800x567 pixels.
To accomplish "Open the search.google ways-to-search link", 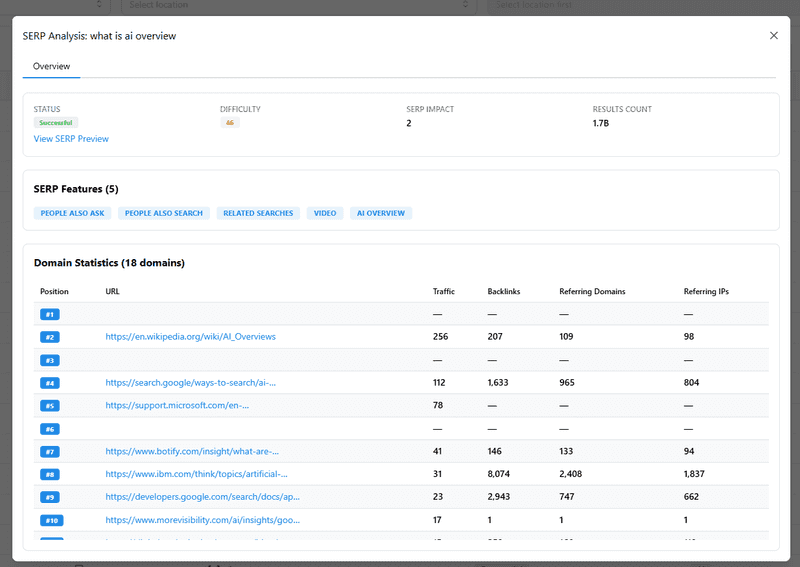I will coord(190,383).
